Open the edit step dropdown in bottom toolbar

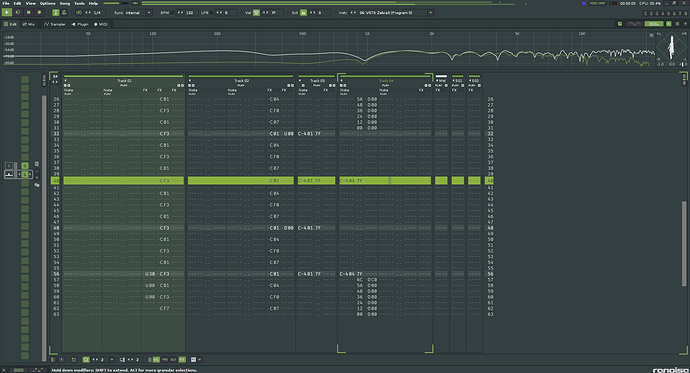(x=112, y=360)
